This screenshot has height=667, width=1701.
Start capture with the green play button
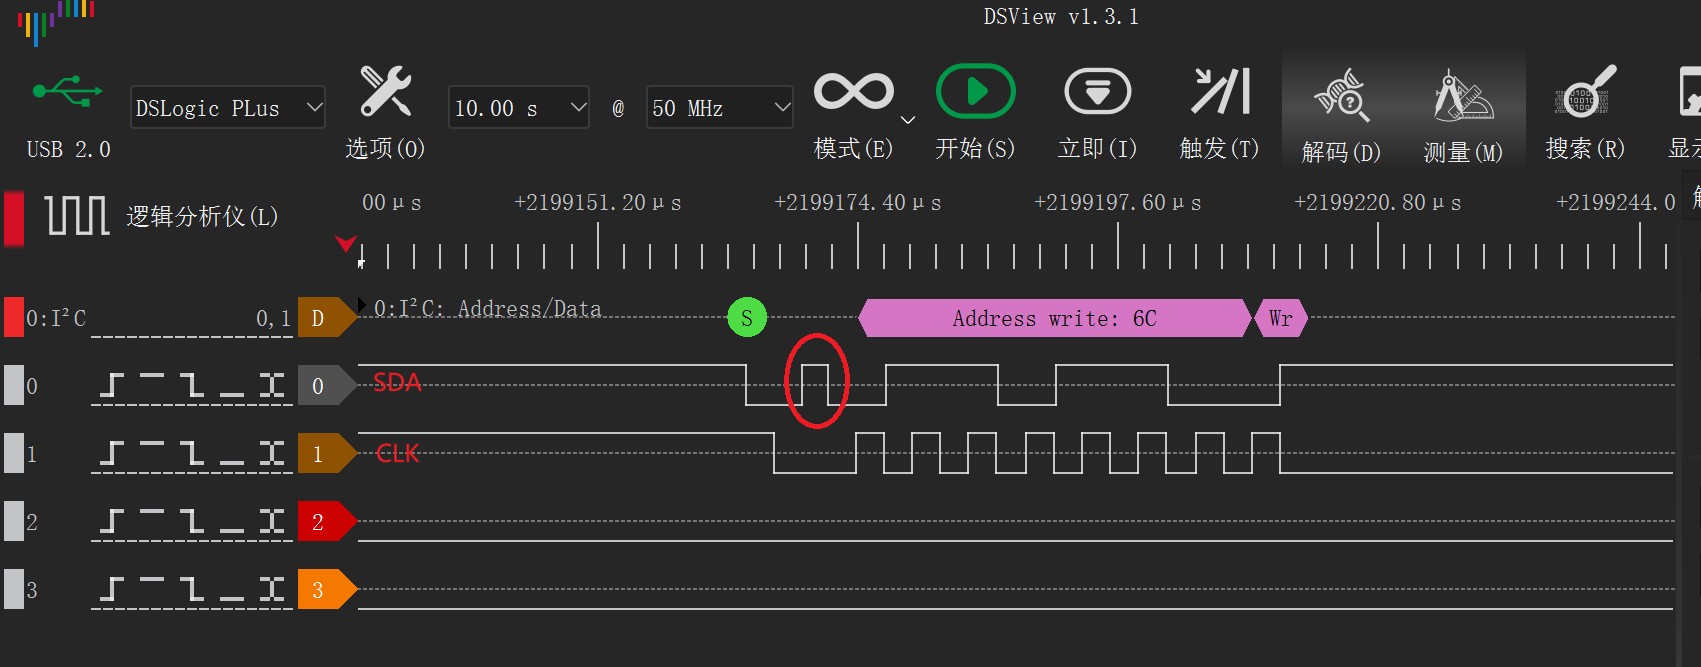[x=975, y=93]
